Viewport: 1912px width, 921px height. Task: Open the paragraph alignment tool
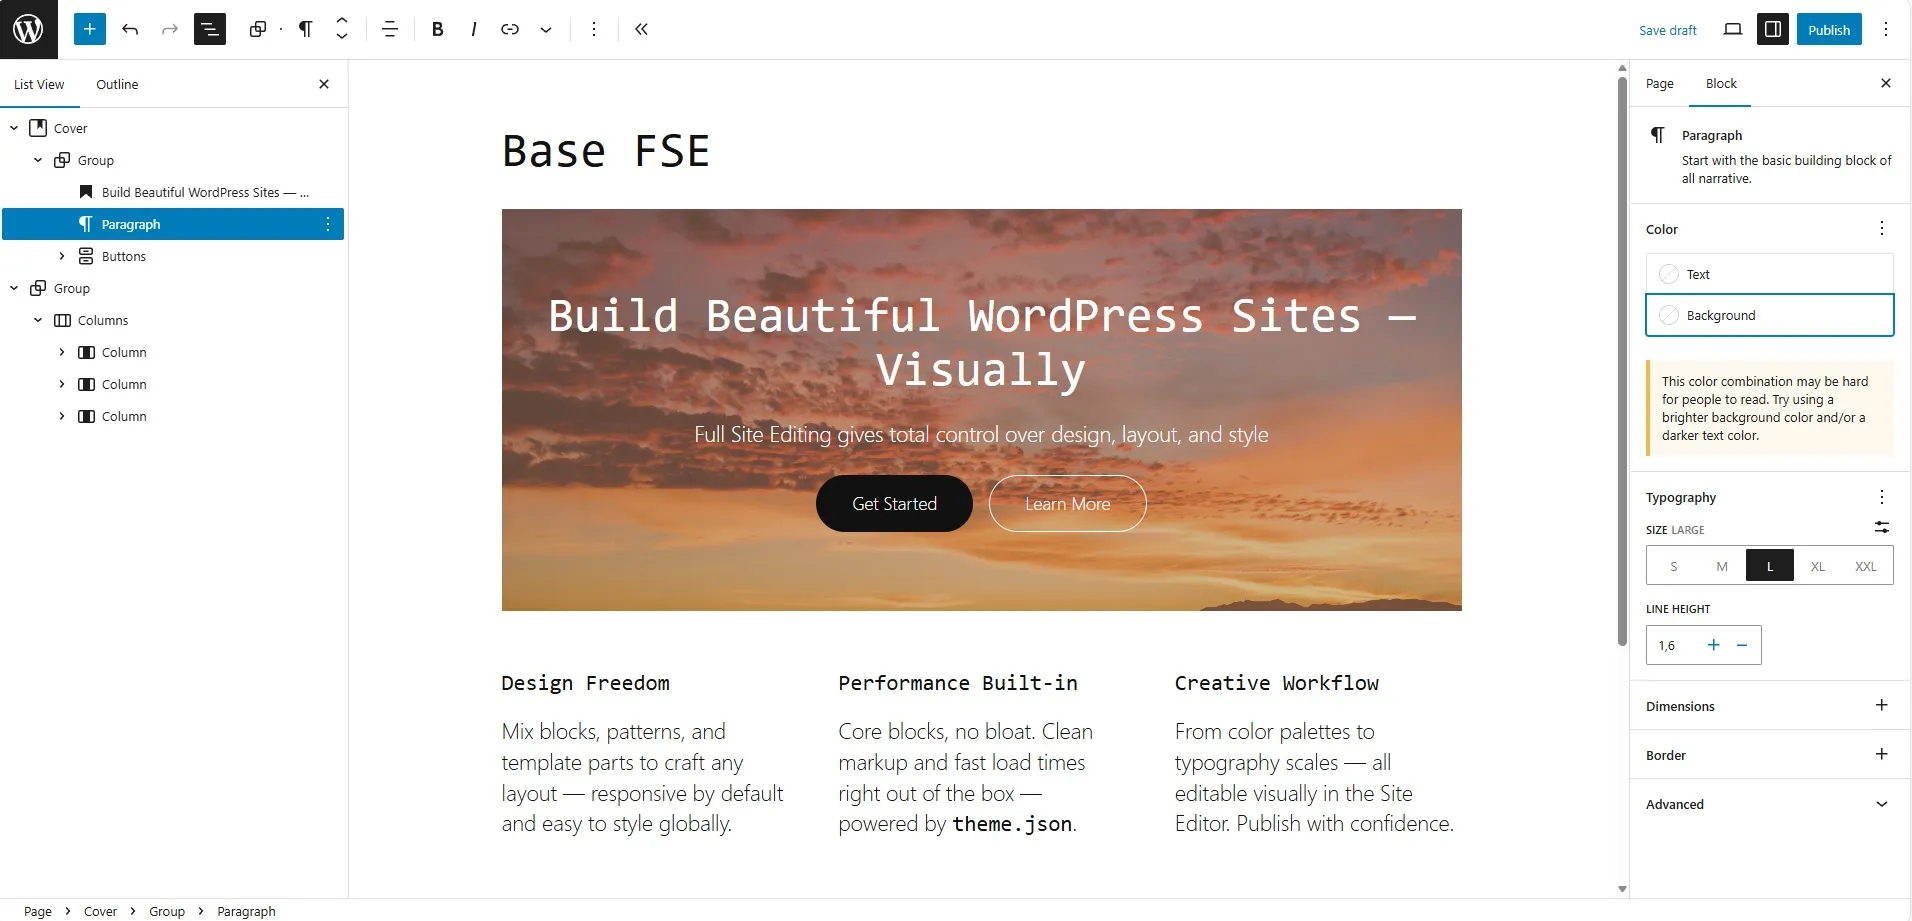tap(389, 29)
